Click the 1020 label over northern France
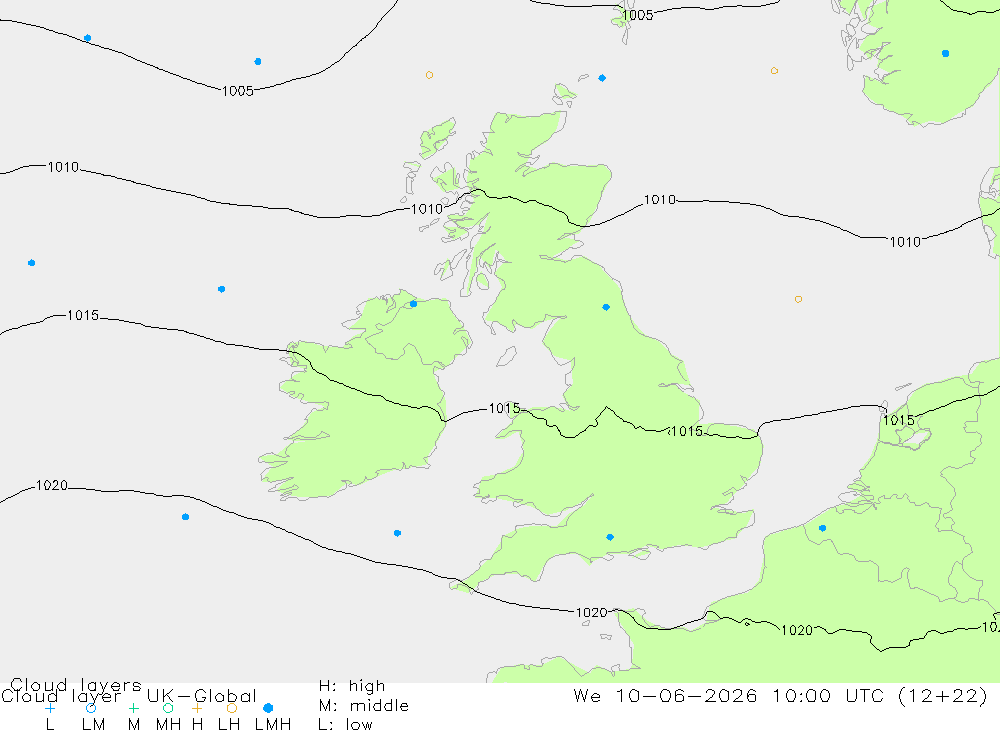This screenshot has width=1000, height=733. tap(797, 630)
